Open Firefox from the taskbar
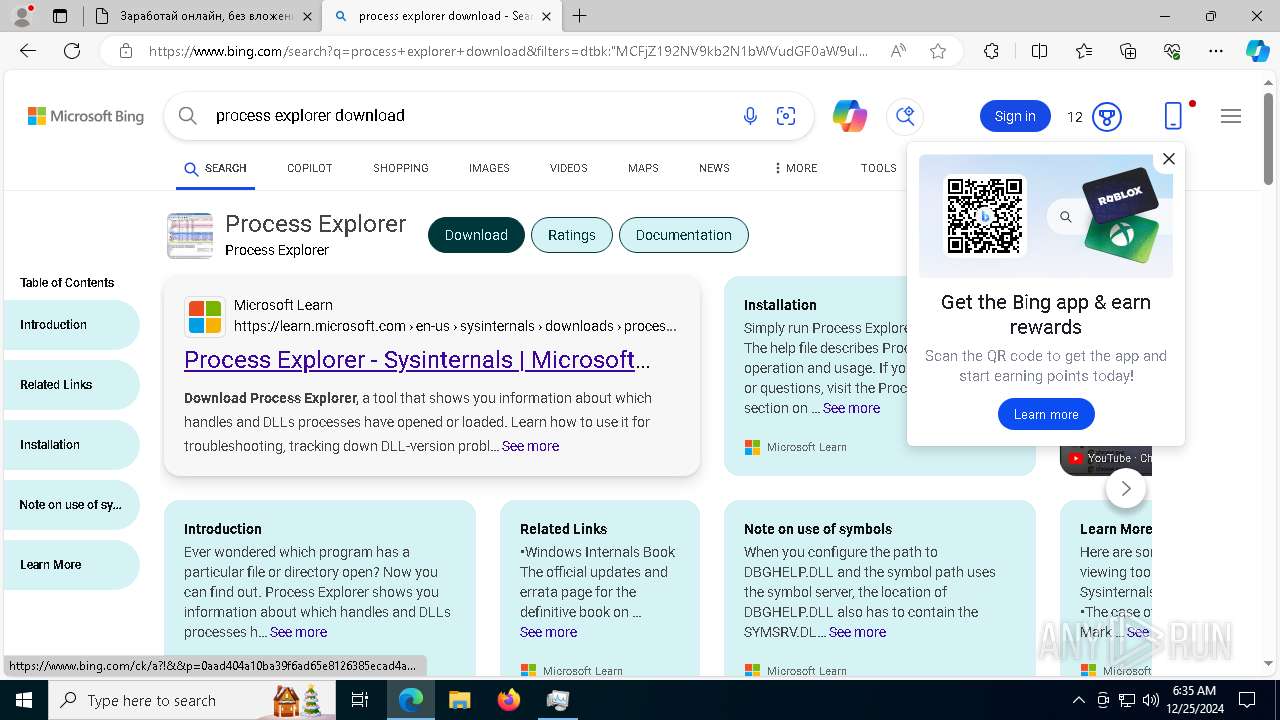This screenshot has height=720, width=1280. point(509,700)
